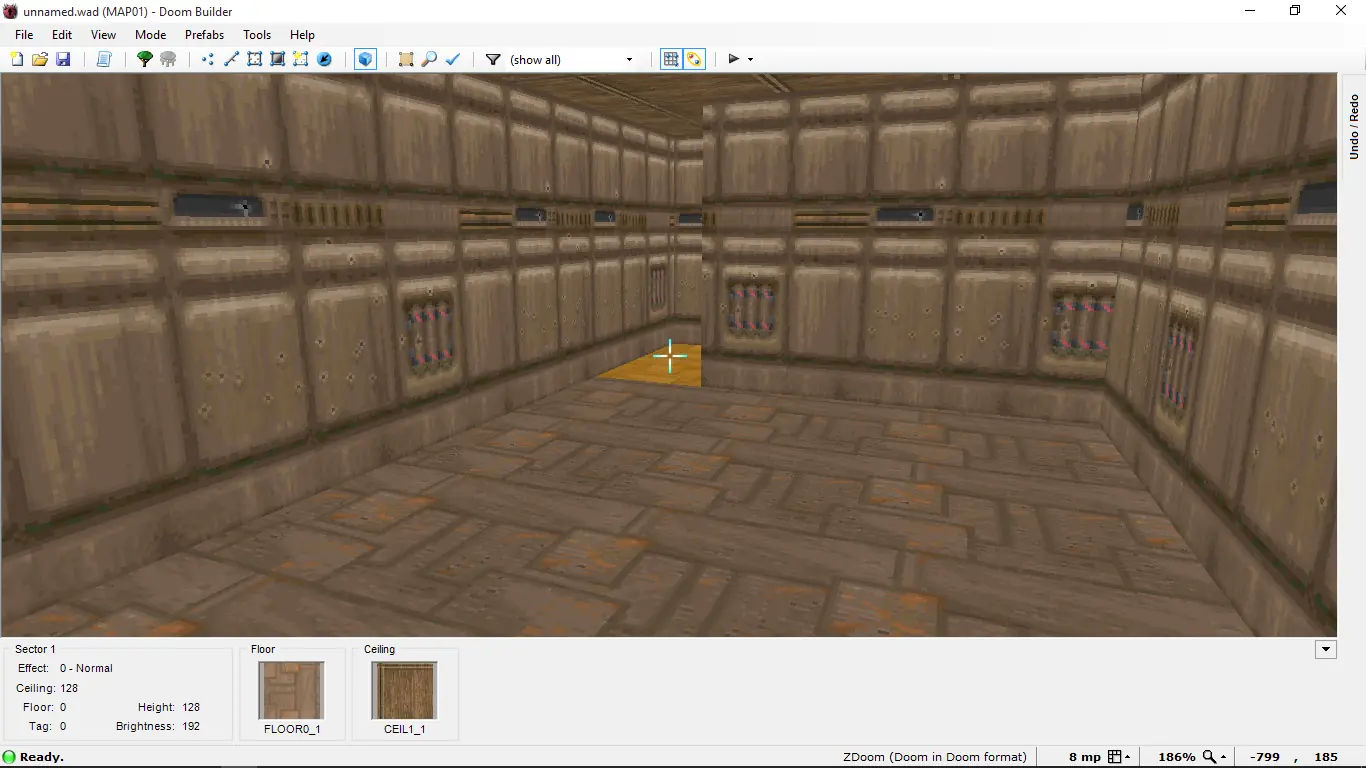This screenshot has height=768, width=1366.
Task: Click the "8 mp" grid size text
Action: pyautogui.click(x=1085, y=757)
